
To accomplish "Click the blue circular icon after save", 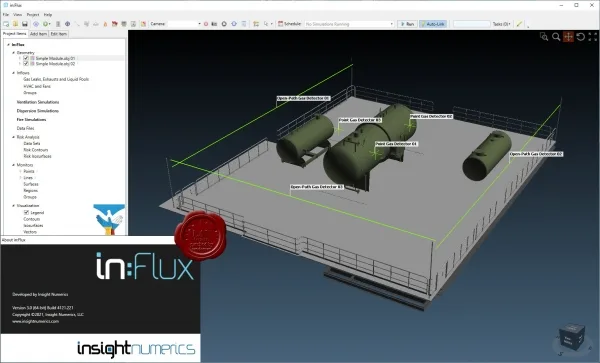I will (36, 24).
